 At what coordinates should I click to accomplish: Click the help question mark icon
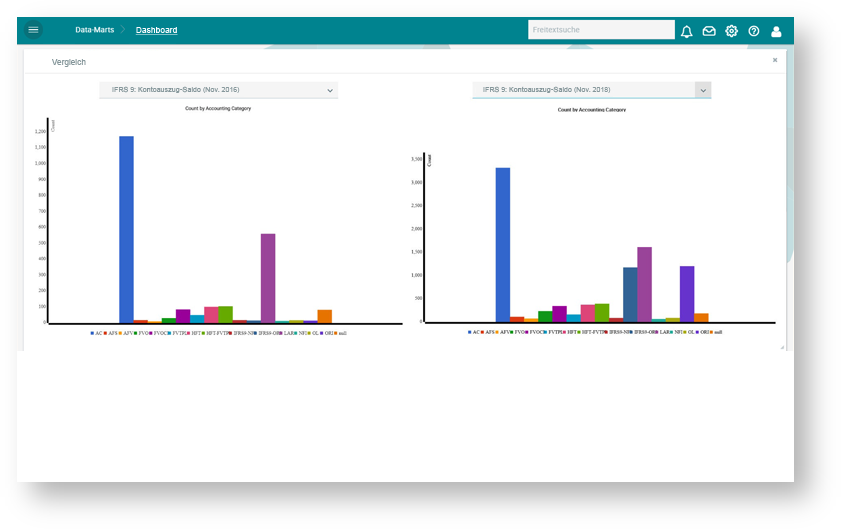754,31
